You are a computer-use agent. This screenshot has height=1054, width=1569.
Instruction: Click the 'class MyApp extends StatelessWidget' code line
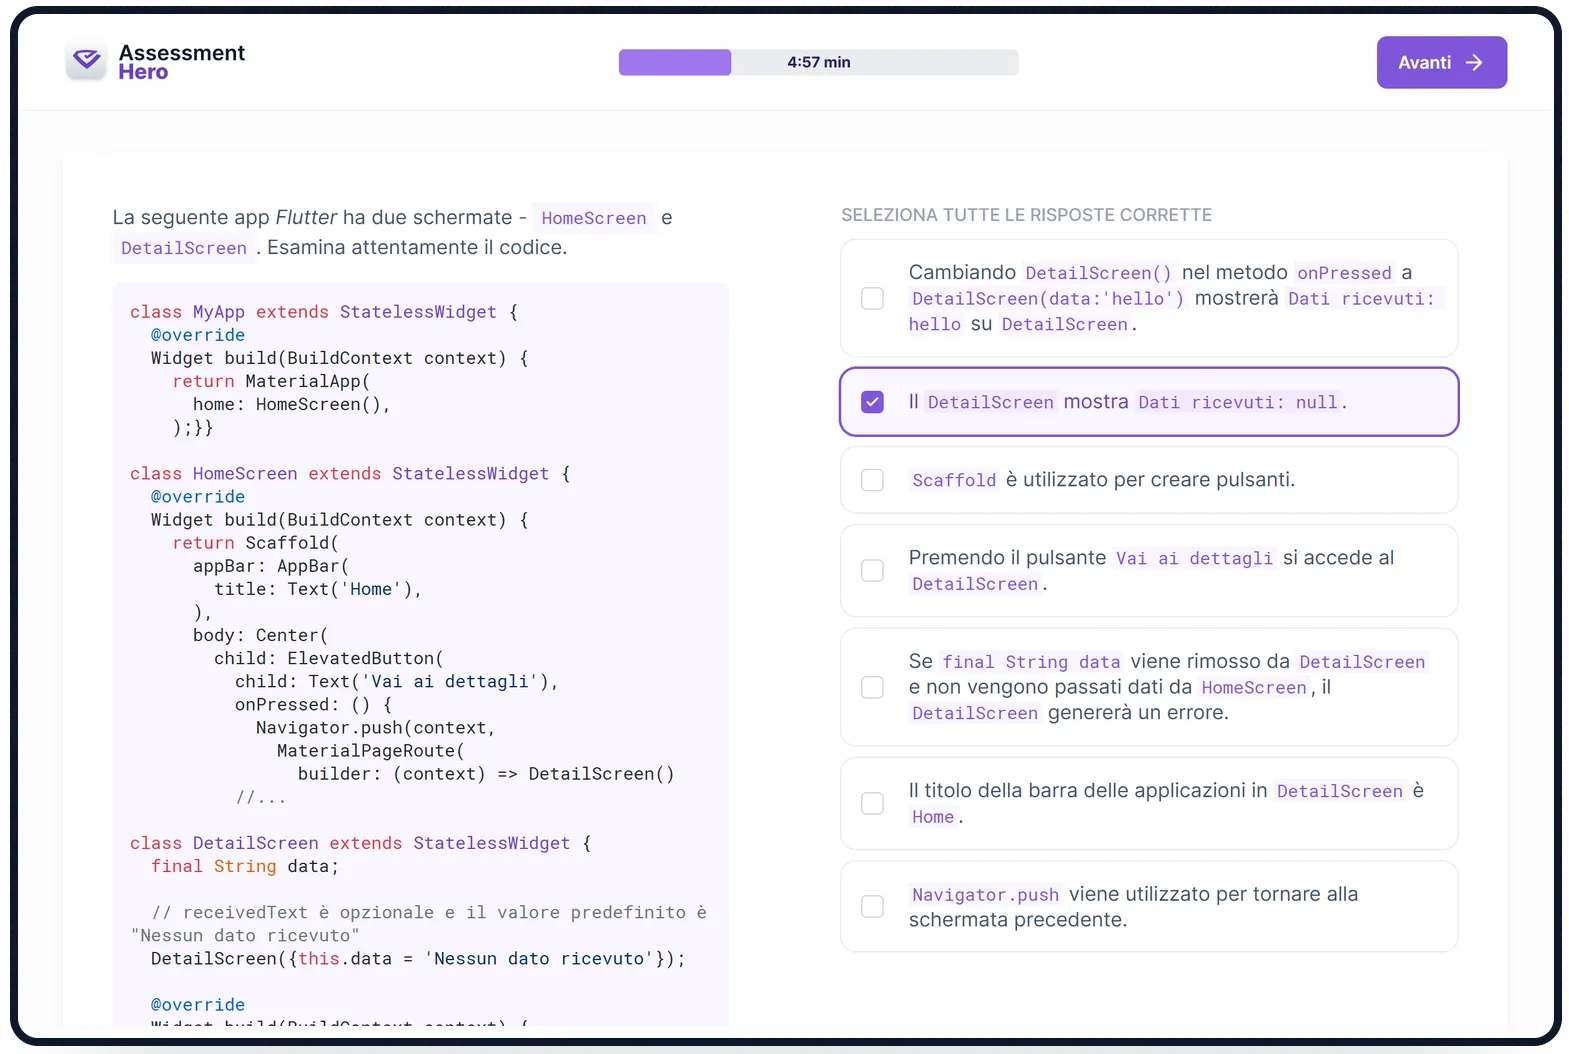324,312
